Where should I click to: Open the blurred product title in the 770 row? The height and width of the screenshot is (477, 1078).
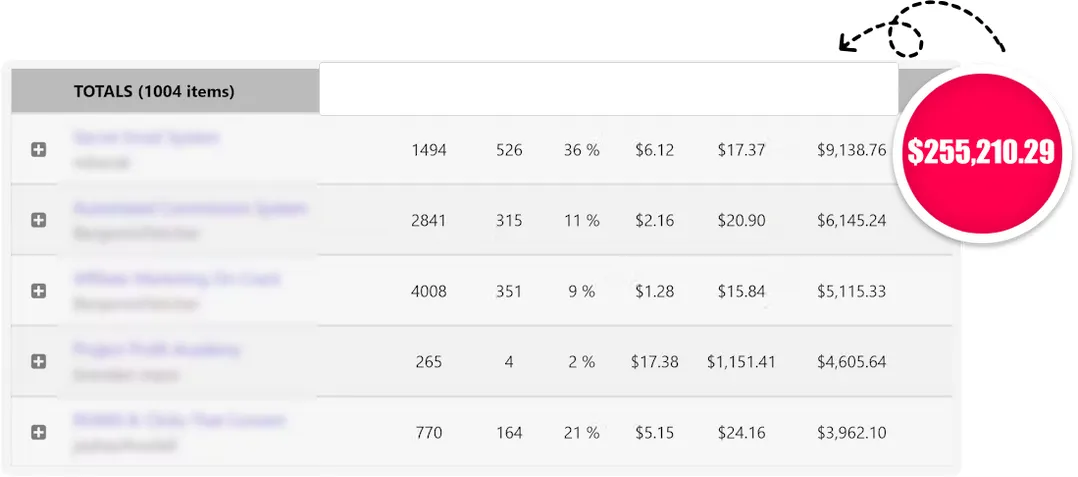pyautogui.click(x=179, y=421)
